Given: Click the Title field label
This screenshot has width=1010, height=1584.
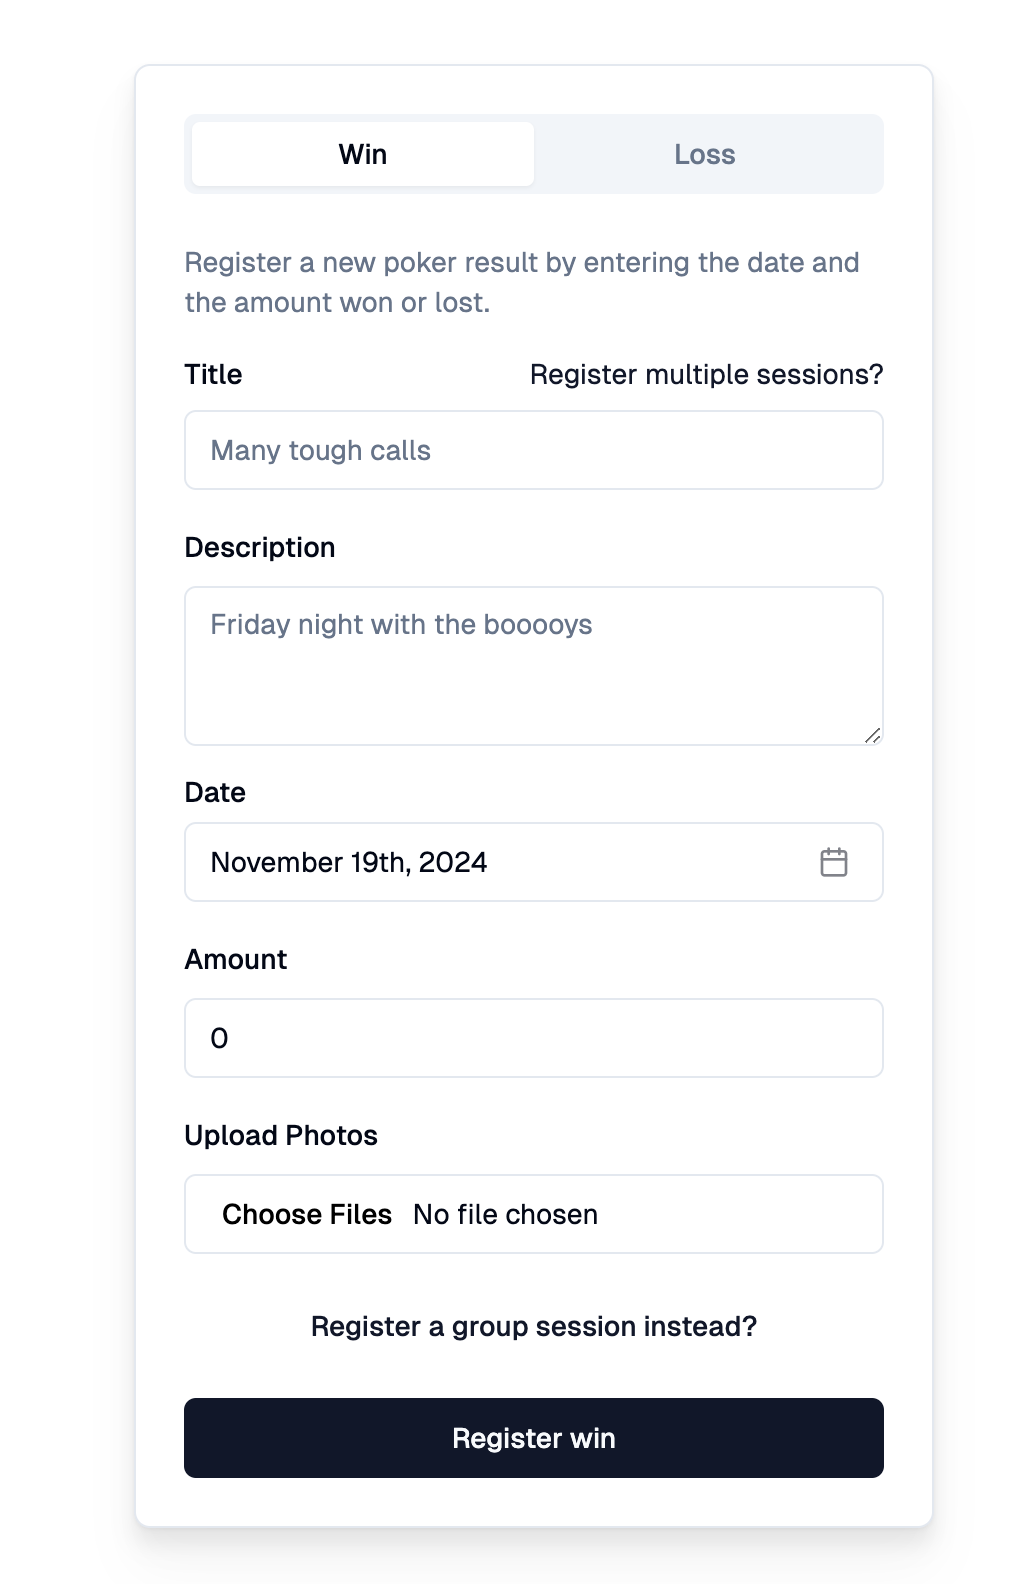Looking at the screenshot, I should point(213,374).
